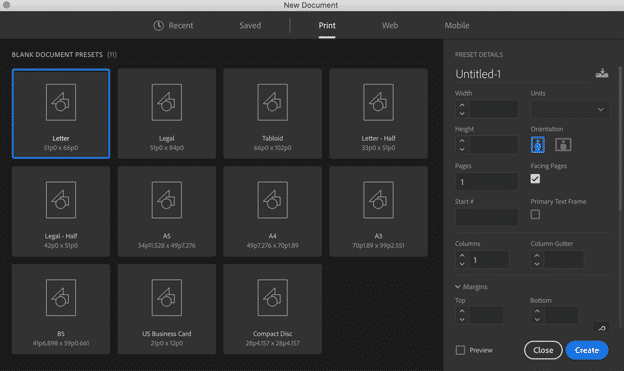Select the Letter preset
Viewport: 624px width, 371px height.
[61, 113]
